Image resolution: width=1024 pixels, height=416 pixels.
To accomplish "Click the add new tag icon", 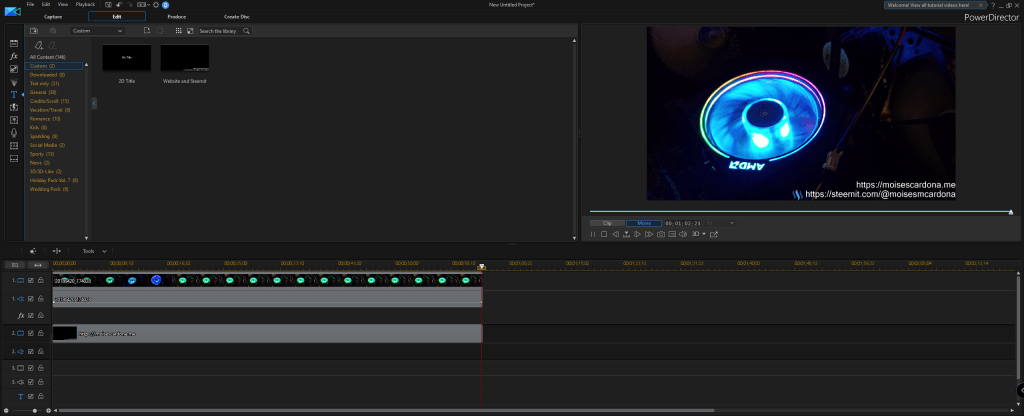I will pyautogui.click(x=39, y=45).
